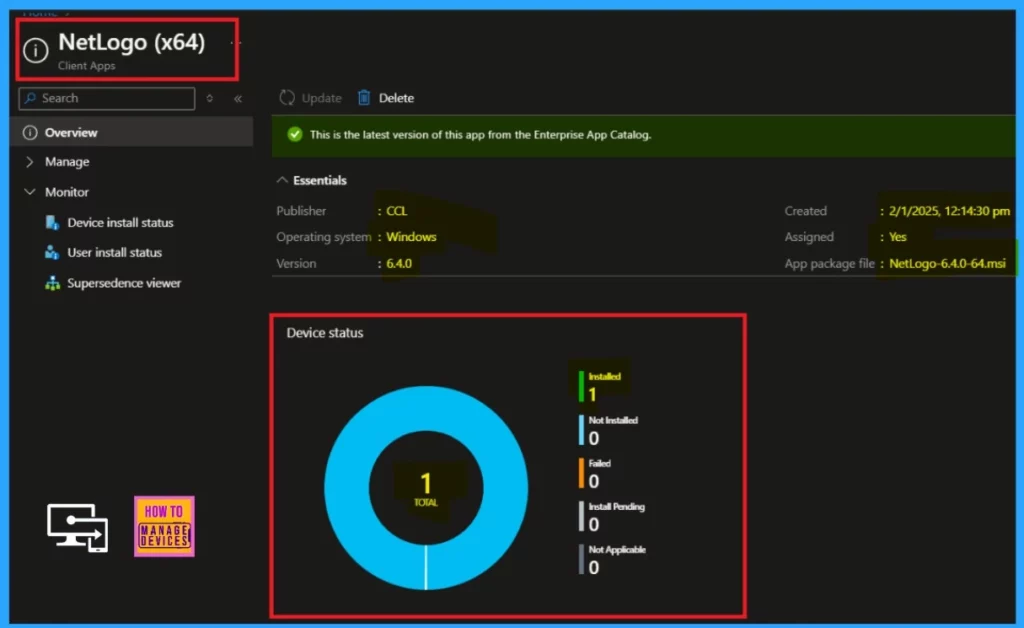
Task: Click the Supersedence viewer hierarchy icon
Action: pyautogui.click(x=52, y=283)
